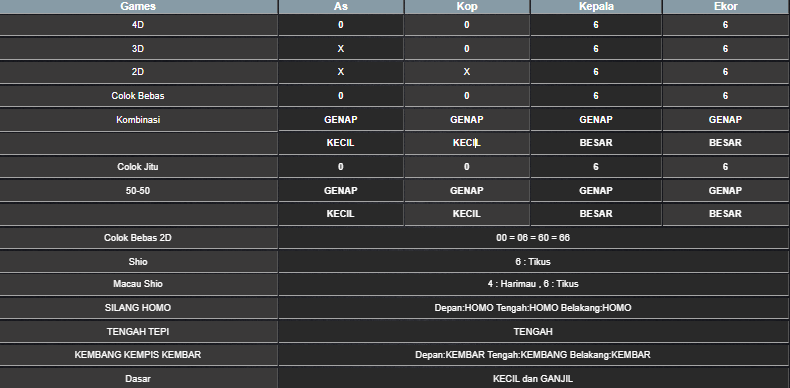This screenshot has height=388, width=790.
Task: Click Colok Bebas Kop value 0
Action: coord(467,96)
